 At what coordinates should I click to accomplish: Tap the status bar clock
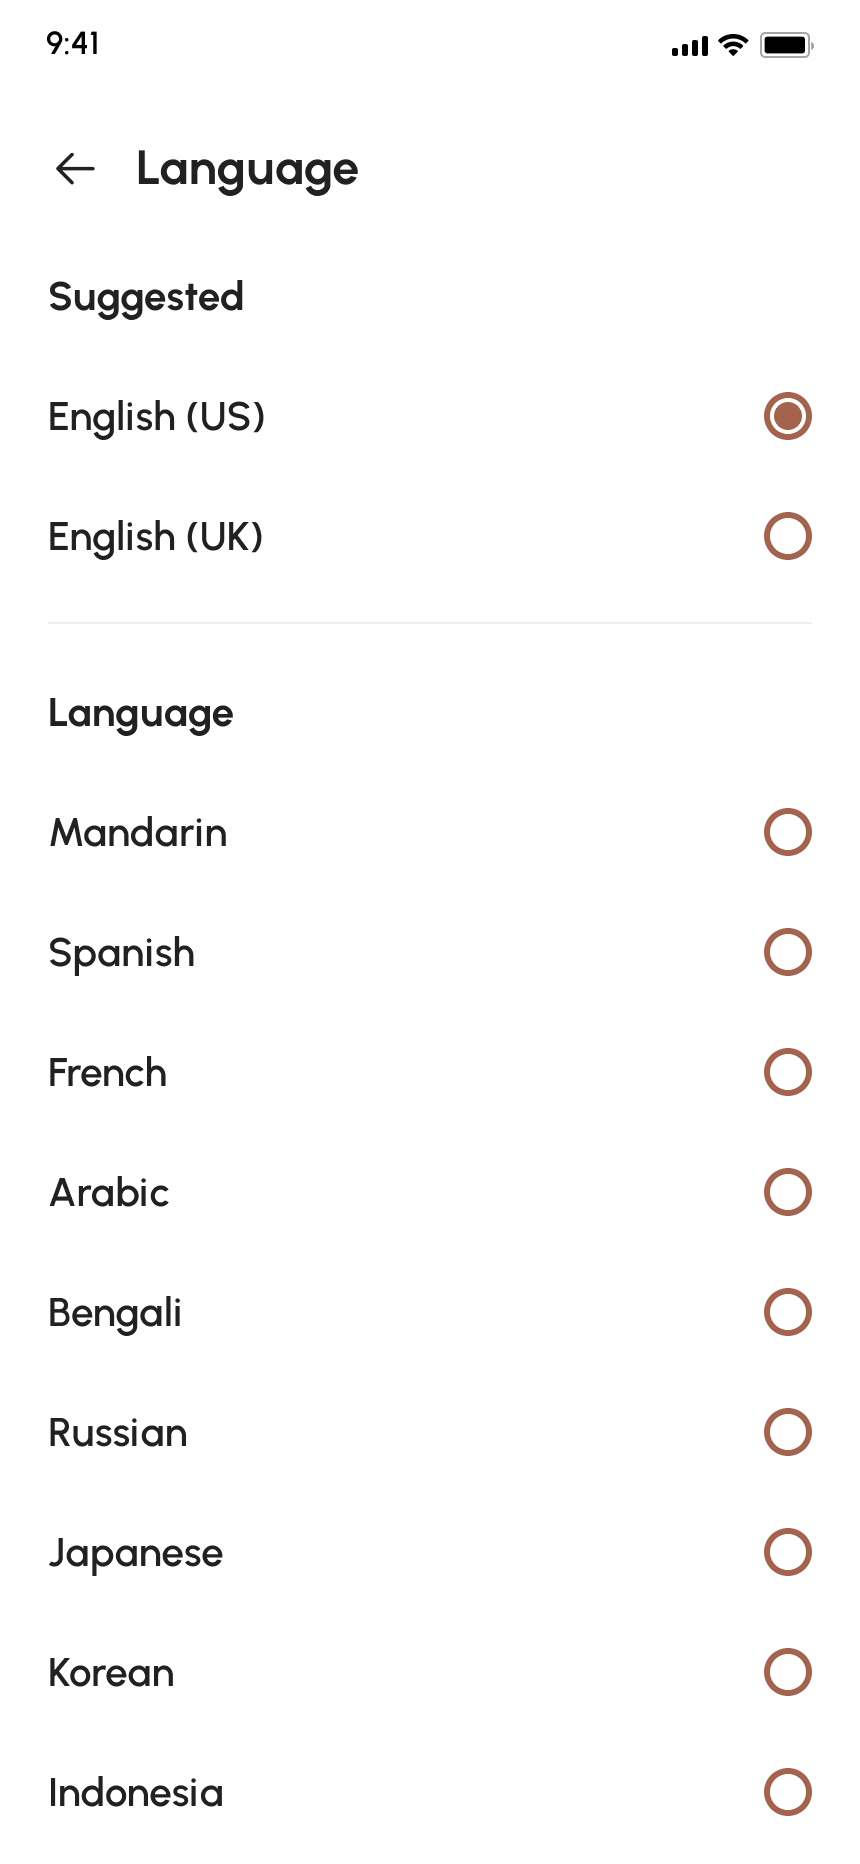point(73,44)
